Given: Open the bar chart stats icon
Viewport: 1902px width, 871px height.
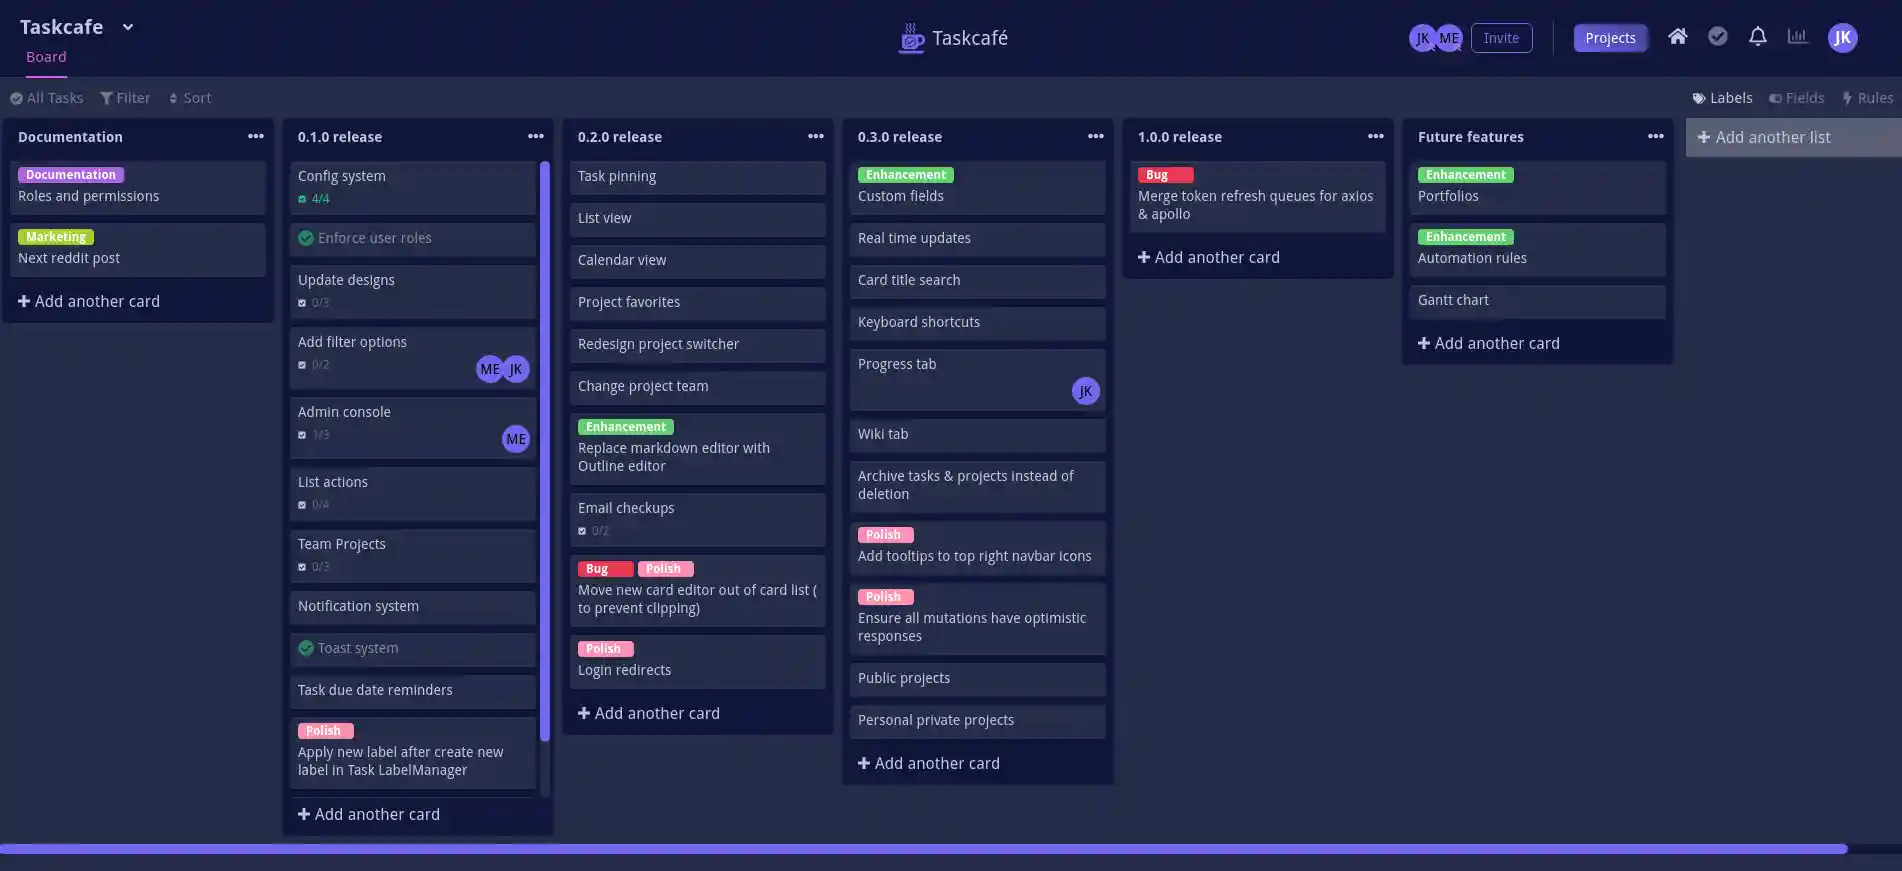Looking at the screenshot, I should click(1797, 37).
